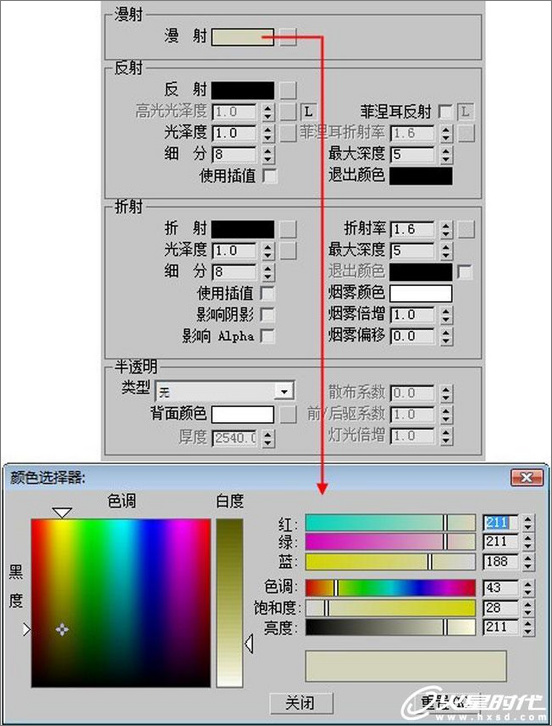
Task: Click the 亮度 value field showing 211
Action: (x=501, y=627)
